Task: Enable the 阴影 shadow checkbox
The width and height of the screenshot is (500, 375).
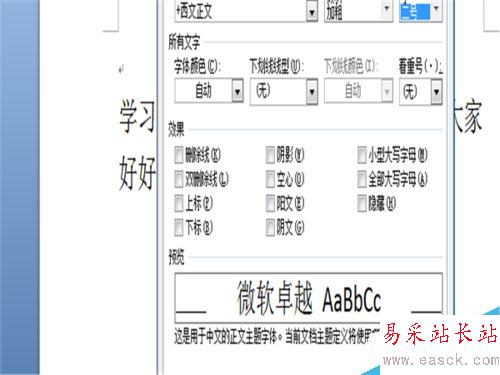Action: (270, 155)
